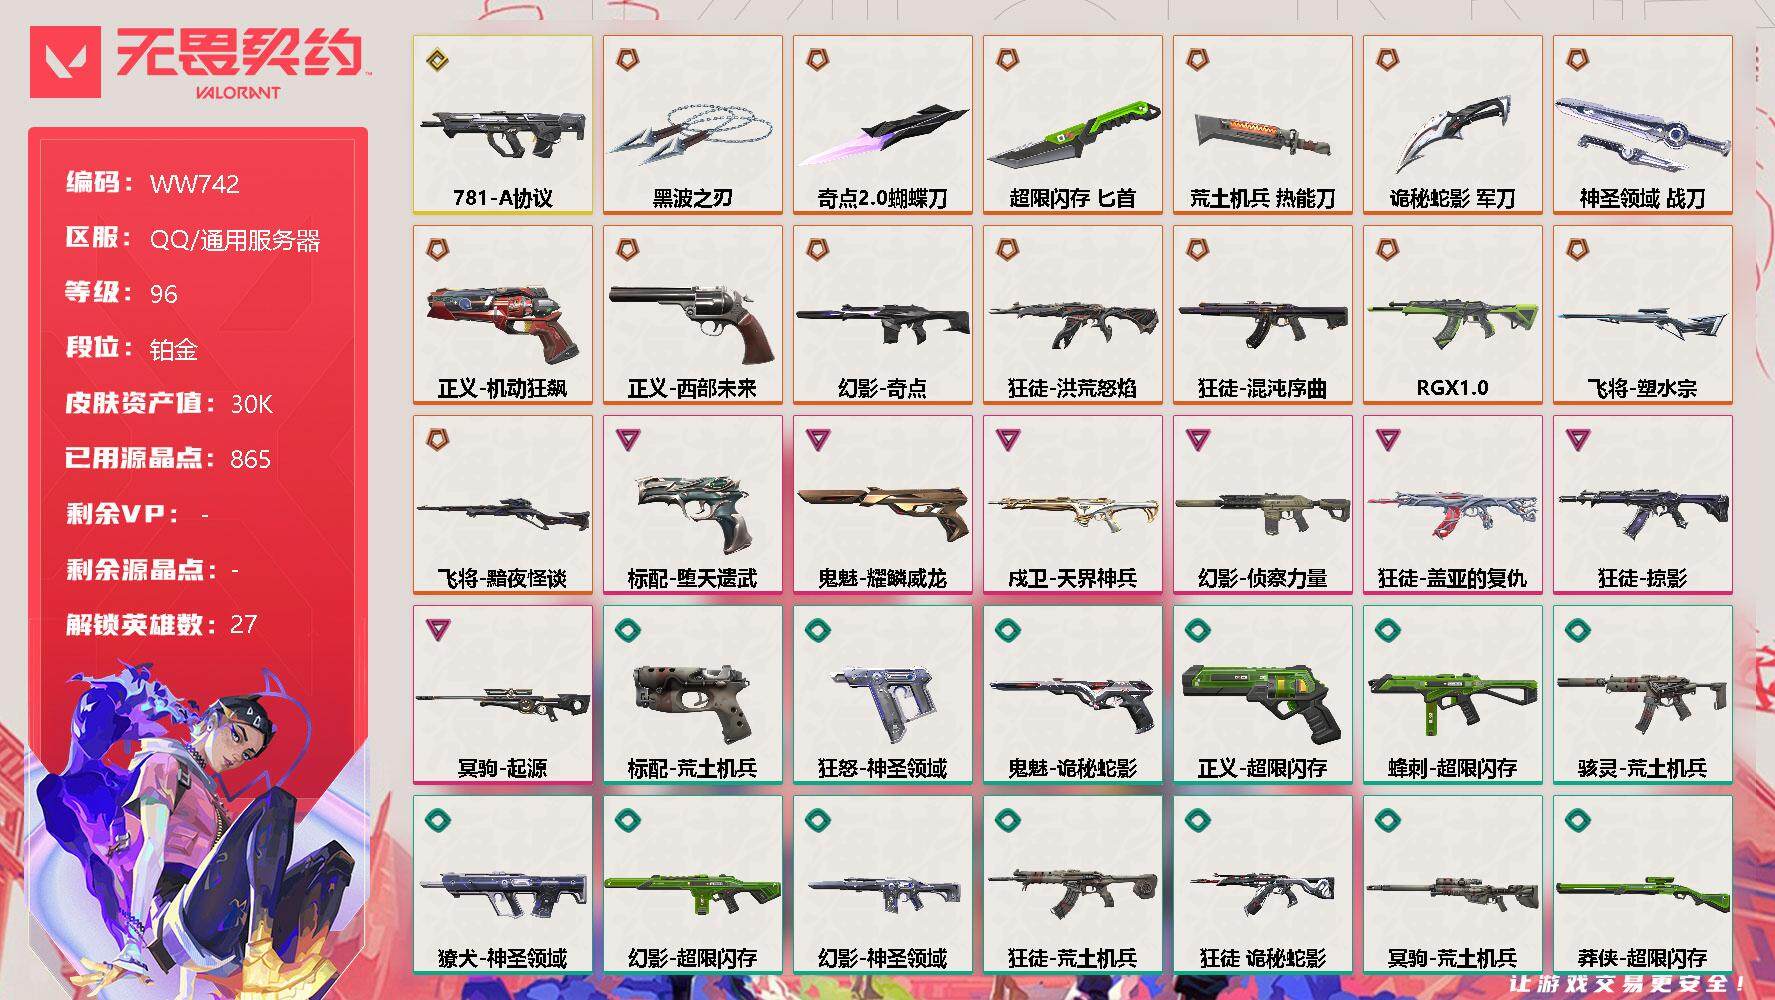This screenshot has width=1775, height=1000.
Task: Choose the 荒土机兵 热能刀 skin
Action: [x=1262, y=125]
